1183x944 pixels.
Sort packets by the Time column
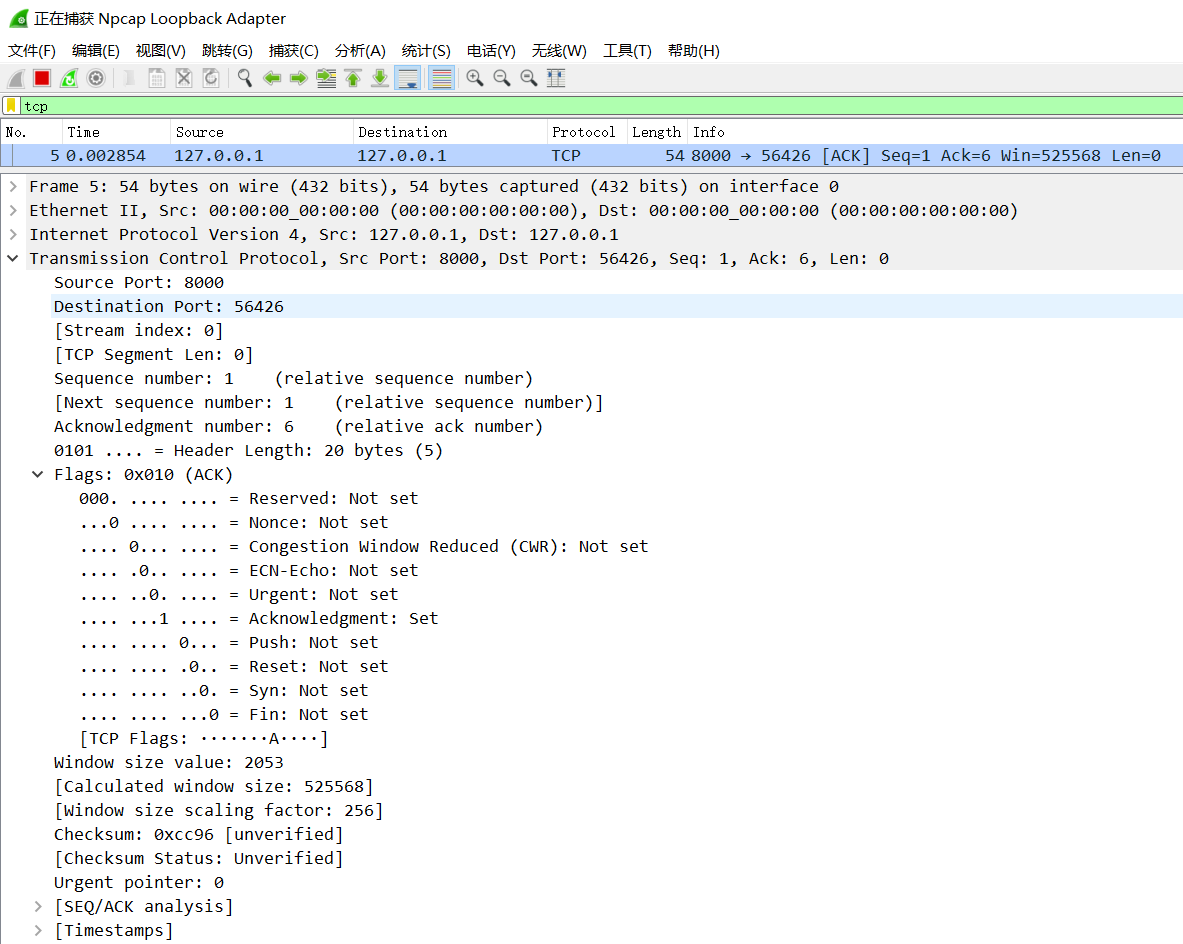(84, 132)
